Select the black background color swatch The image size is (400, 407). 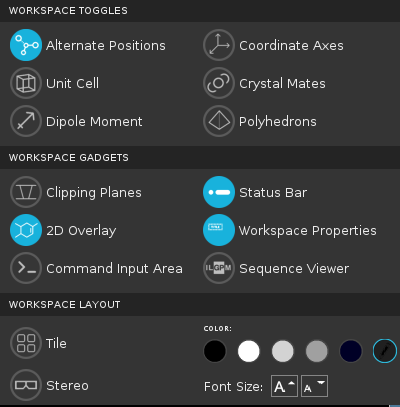tap(215, 351)
